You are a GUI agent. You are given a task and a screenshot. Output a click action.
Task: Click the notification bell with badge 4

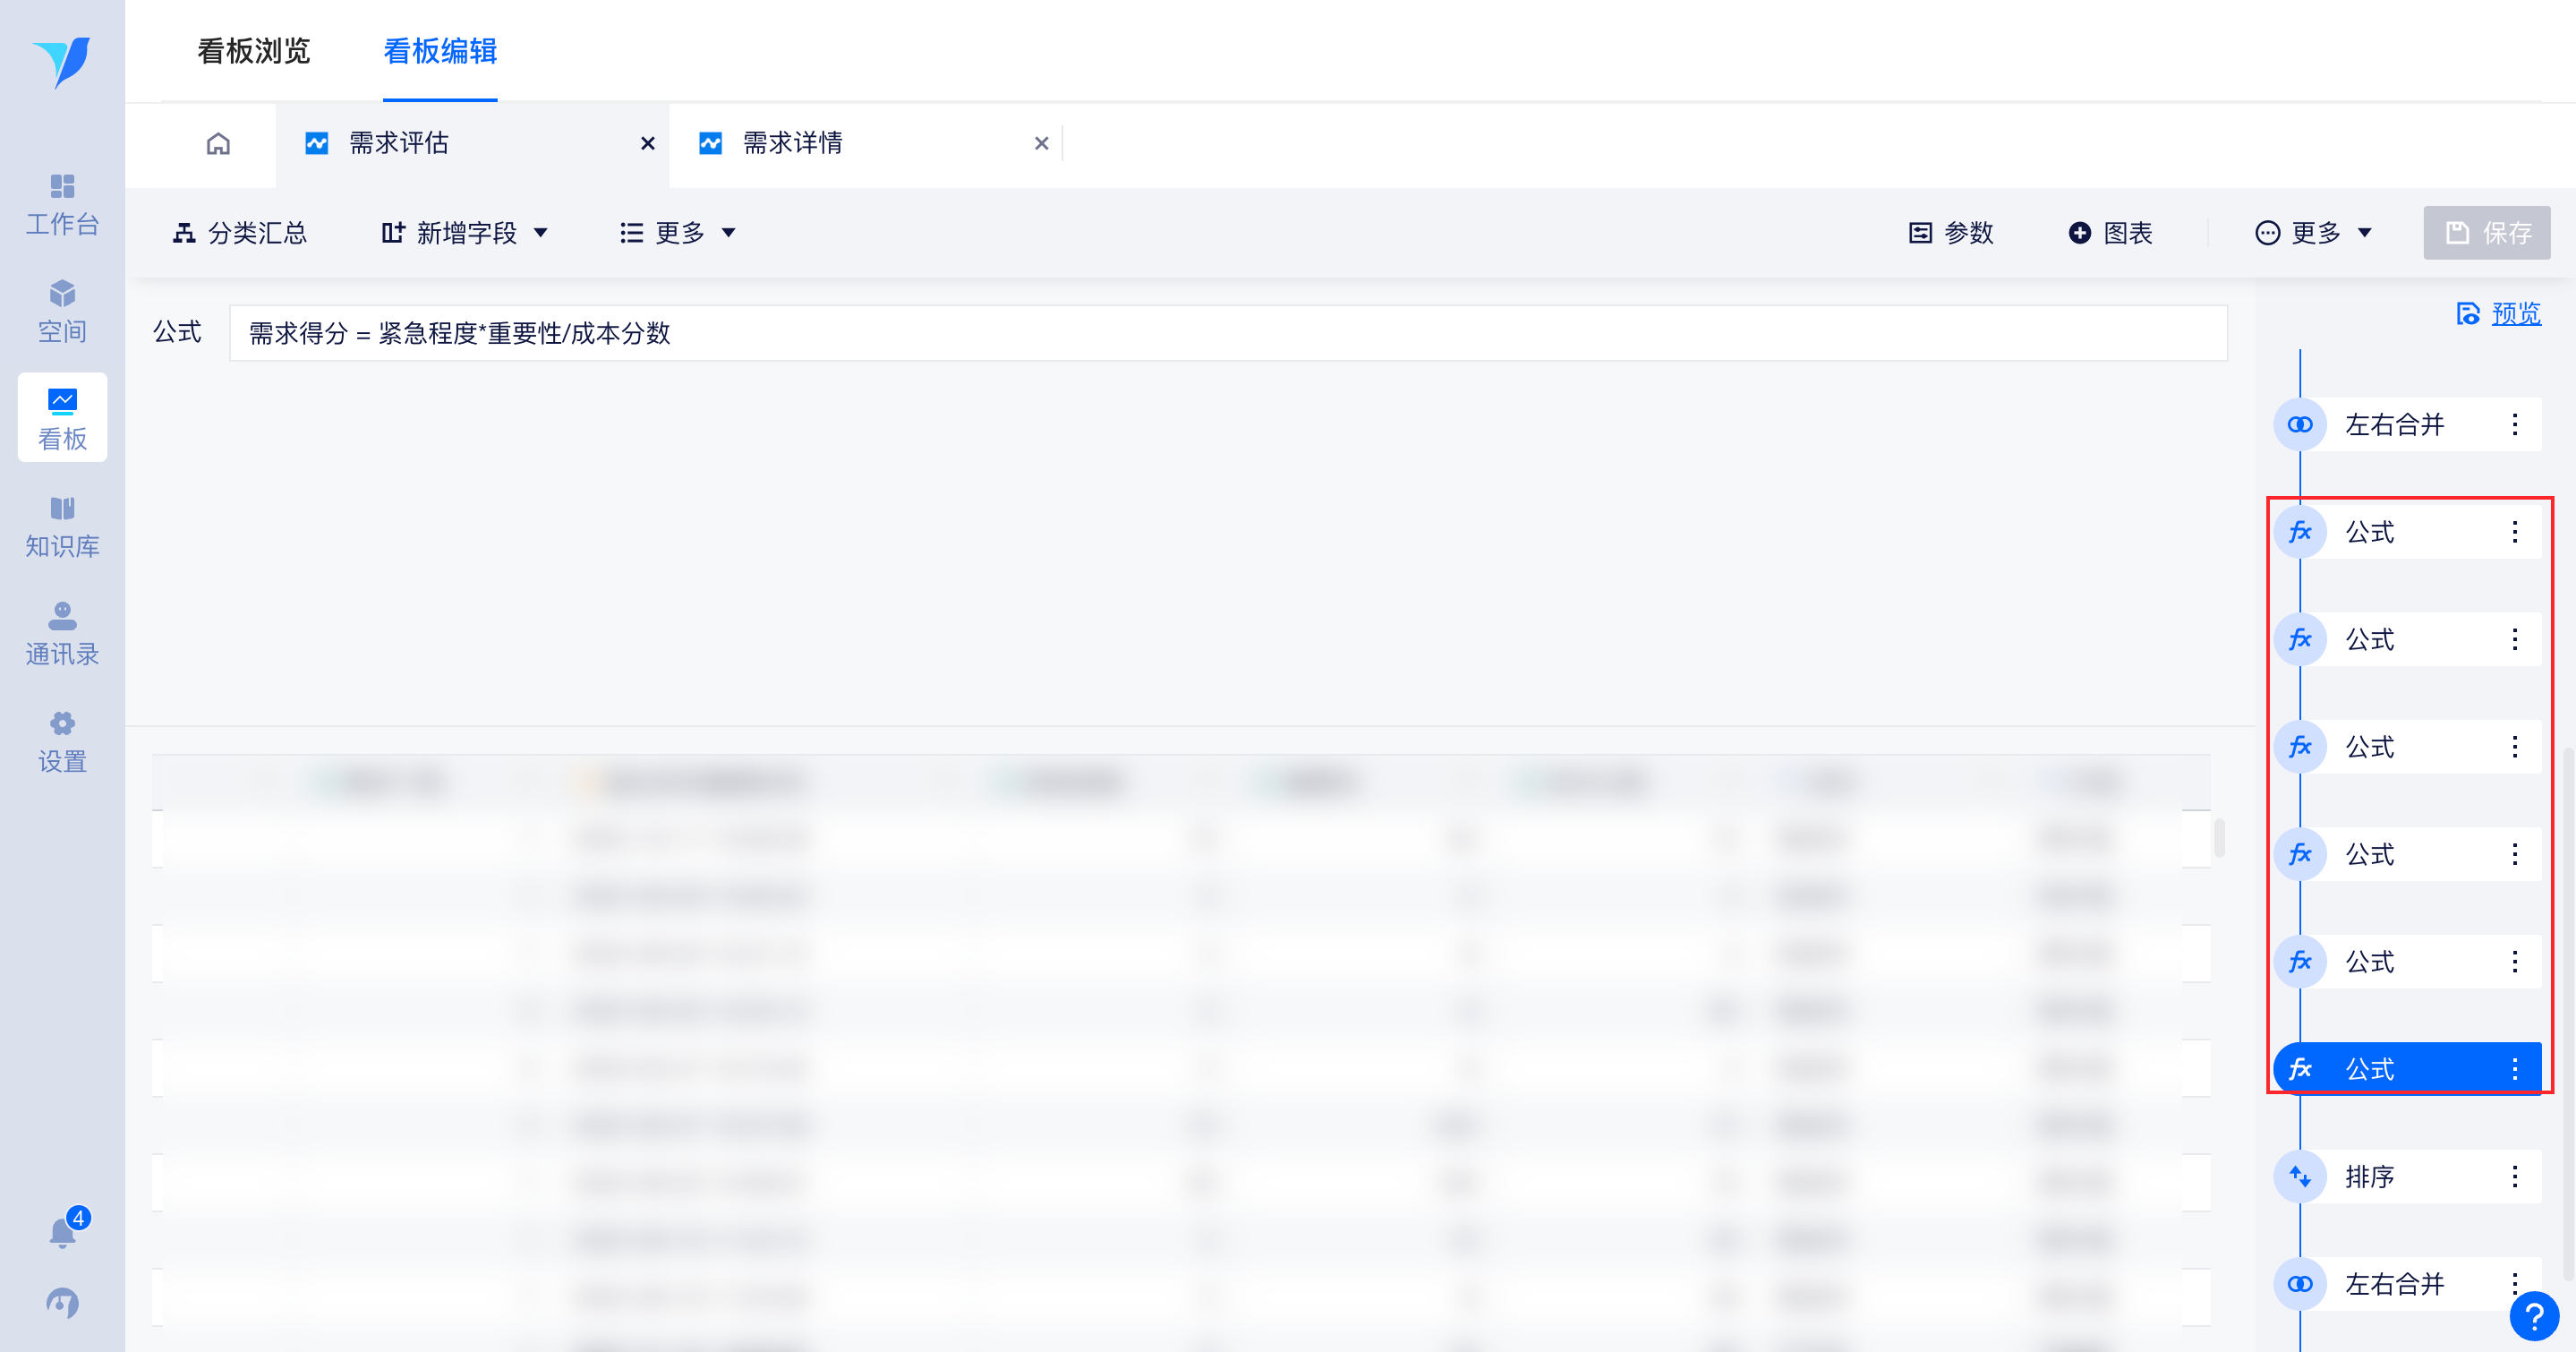pyautogui.click(x=63, y=1232)
